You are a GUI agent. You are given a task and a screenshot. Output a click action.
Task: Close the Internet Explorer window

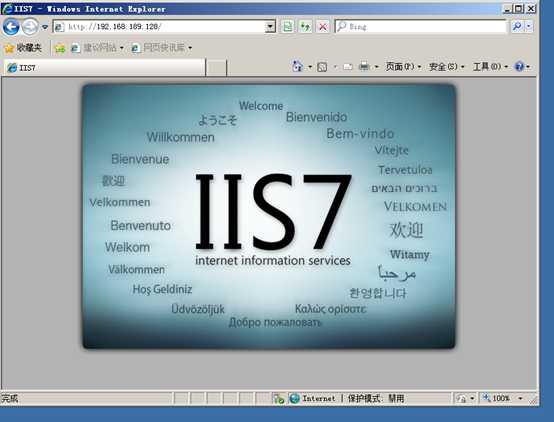pyautogui.click(x=531, y=8)
